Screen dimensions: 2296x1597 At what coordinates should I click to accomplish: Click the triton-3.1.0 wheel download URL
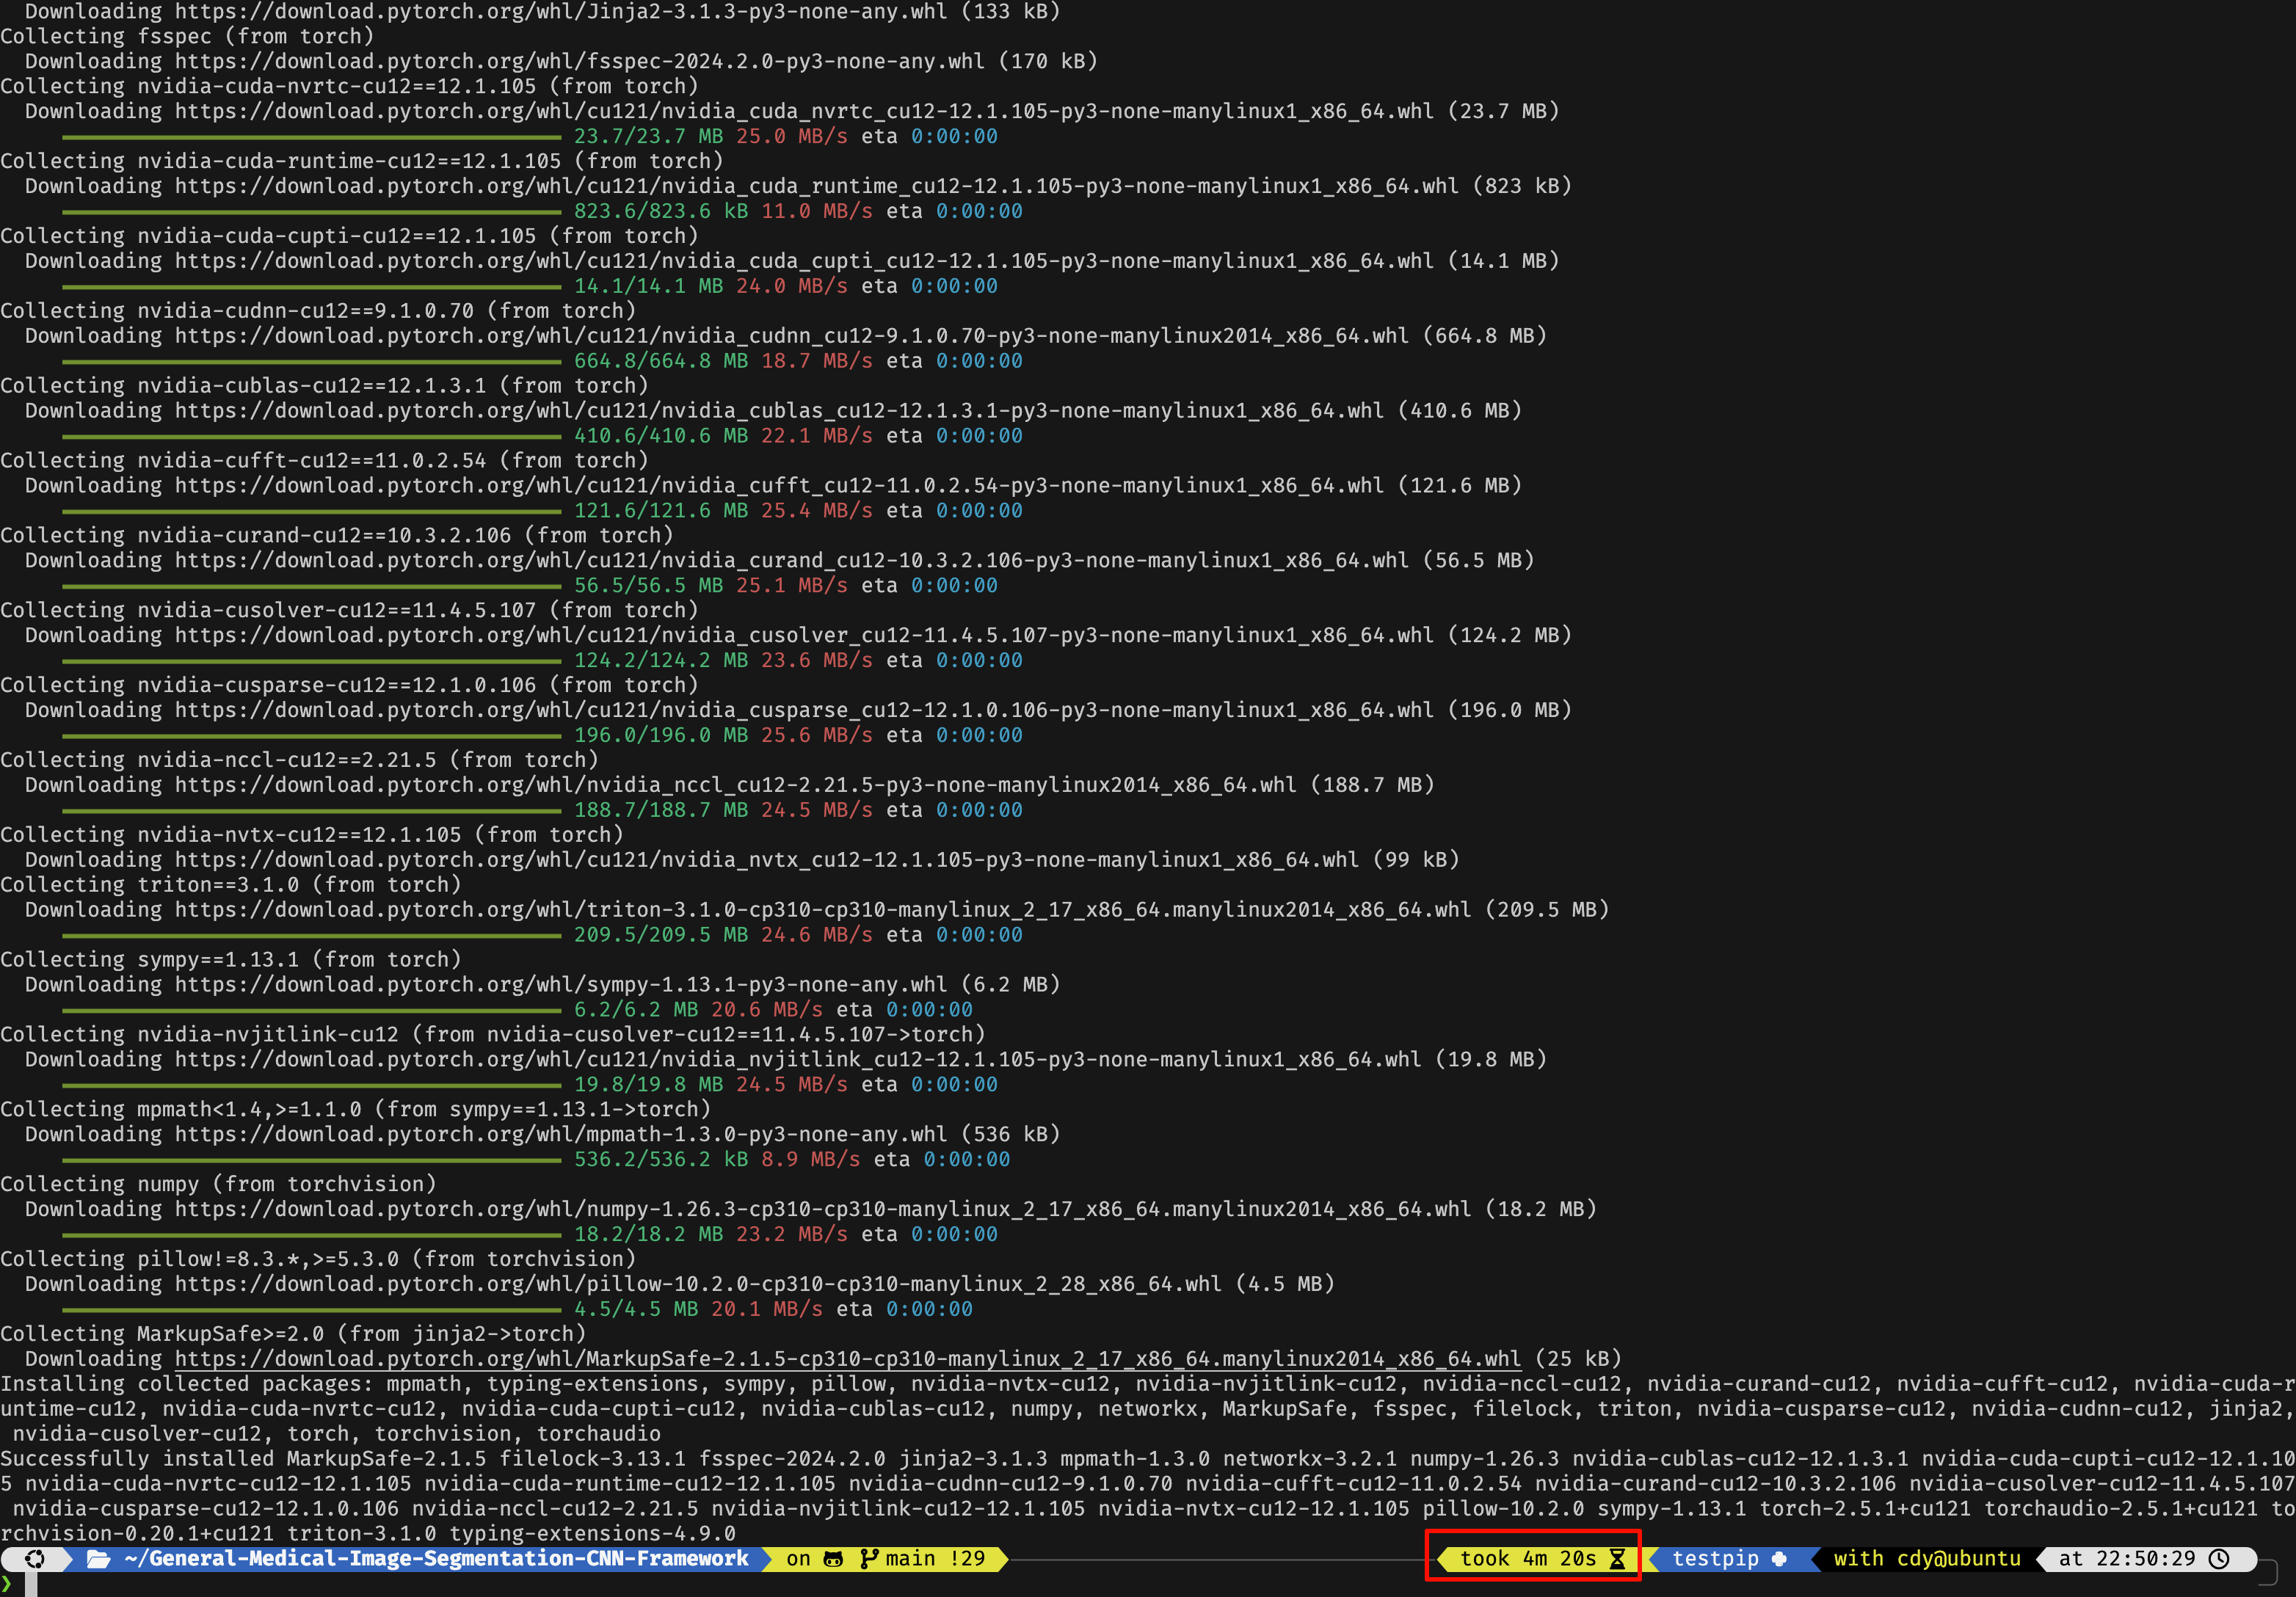[822, 910]
